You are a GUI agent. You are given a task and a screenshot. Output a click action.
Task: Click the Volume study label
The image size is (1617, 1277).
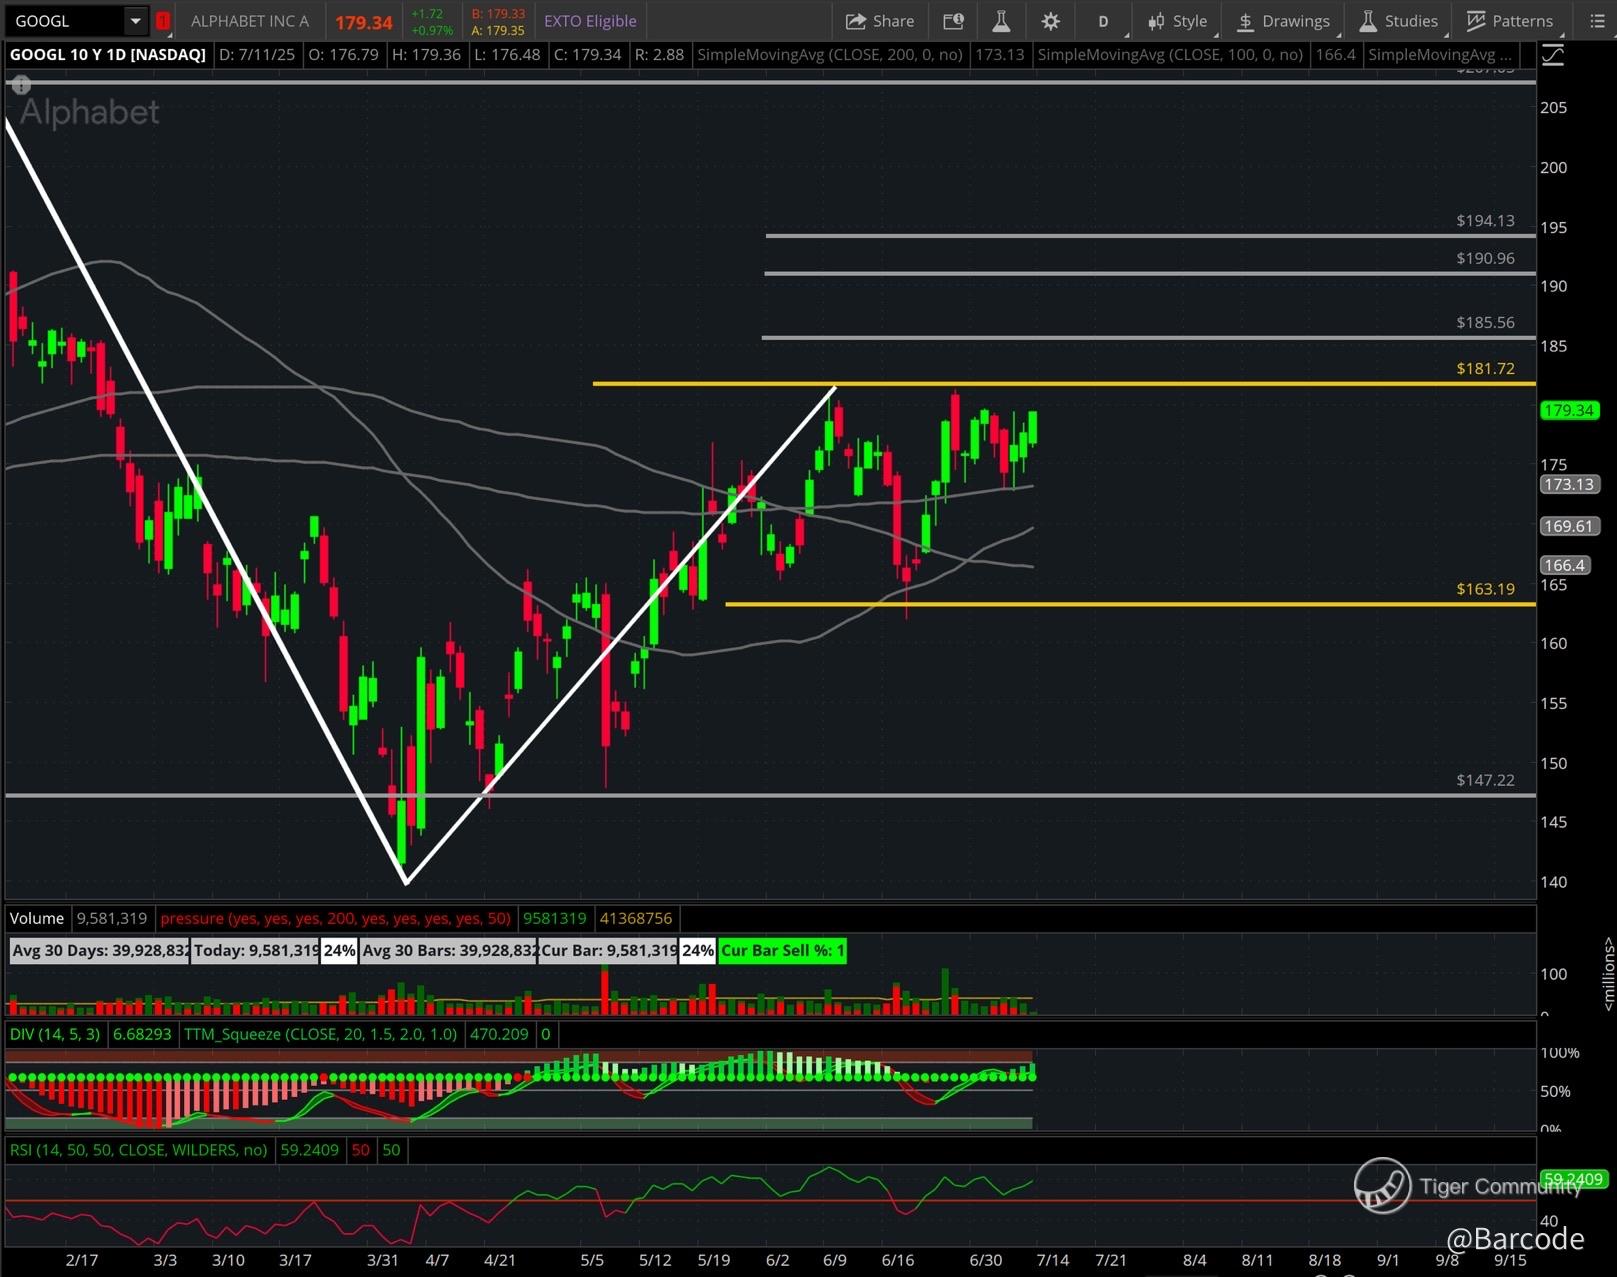(37, 918)
